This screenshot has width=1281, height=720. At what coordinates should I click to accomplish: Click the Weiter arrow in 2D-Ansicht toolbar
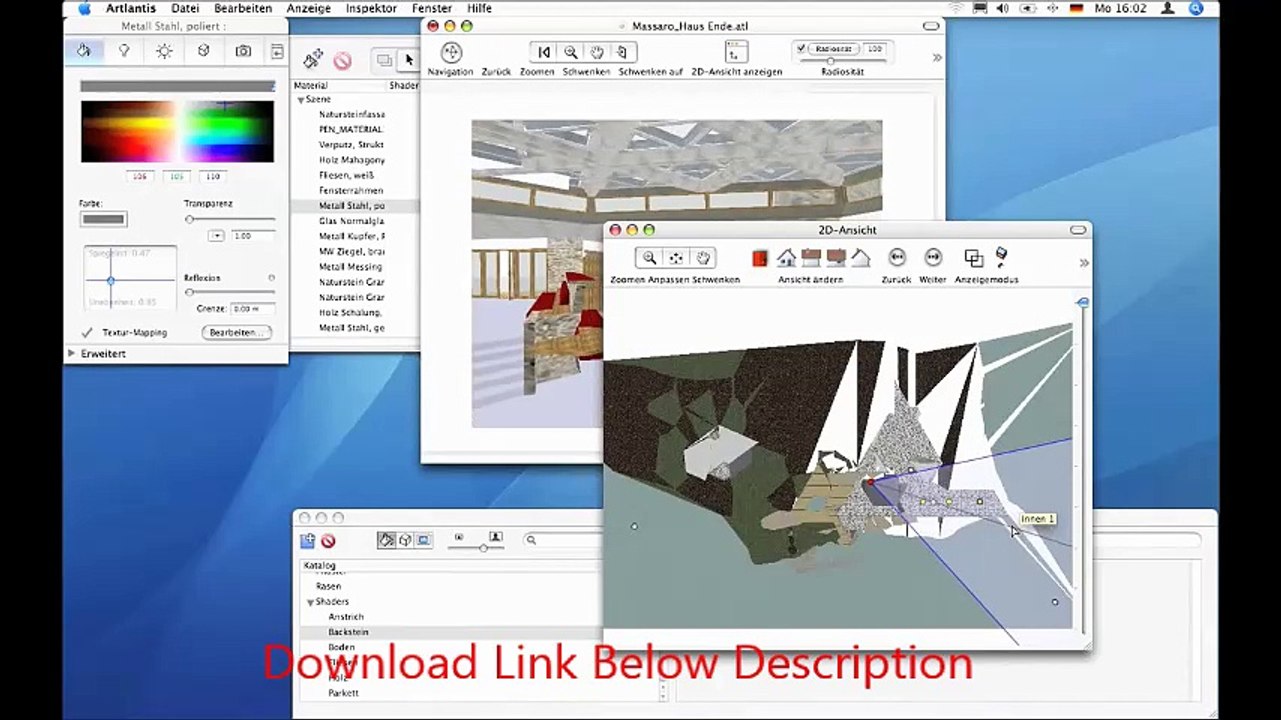[933, 258]
